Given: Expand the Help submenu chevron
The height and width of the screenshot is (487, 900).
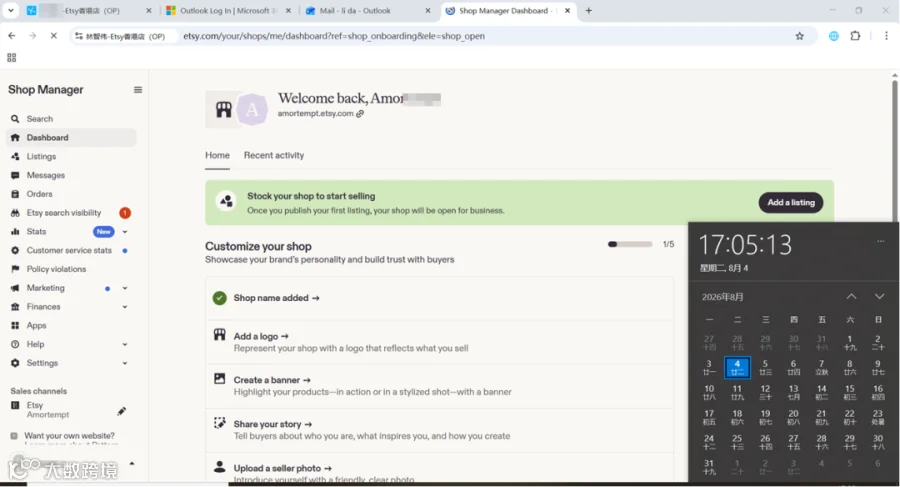Looking at the screenshot, I should 125,345.
